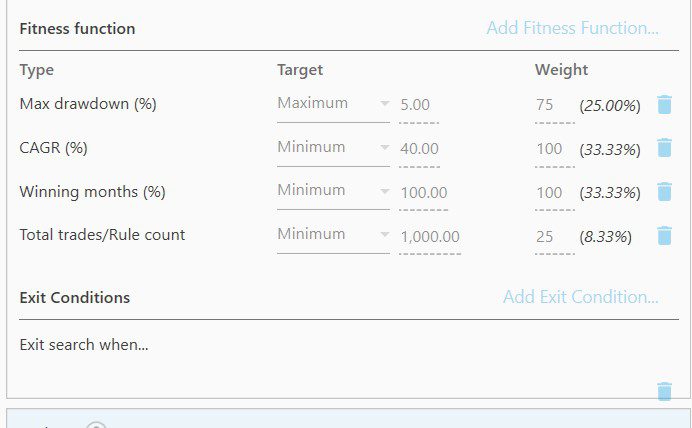Expand the CAGR Minimum dropdown
This screenshot has height=428, width=692.
[x=333, y=148]
